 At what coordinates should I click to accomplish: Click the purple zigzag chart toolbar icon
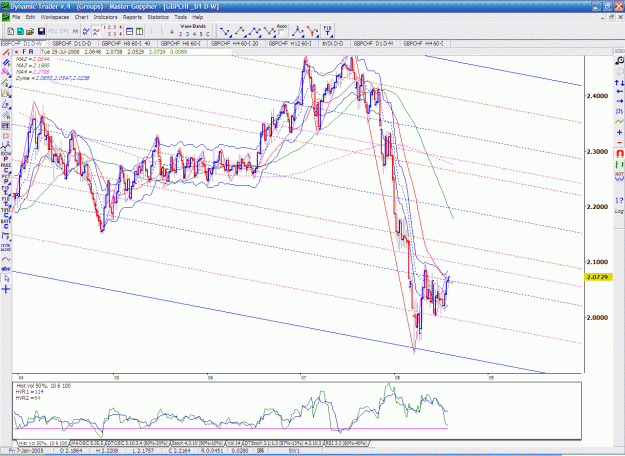96,31
